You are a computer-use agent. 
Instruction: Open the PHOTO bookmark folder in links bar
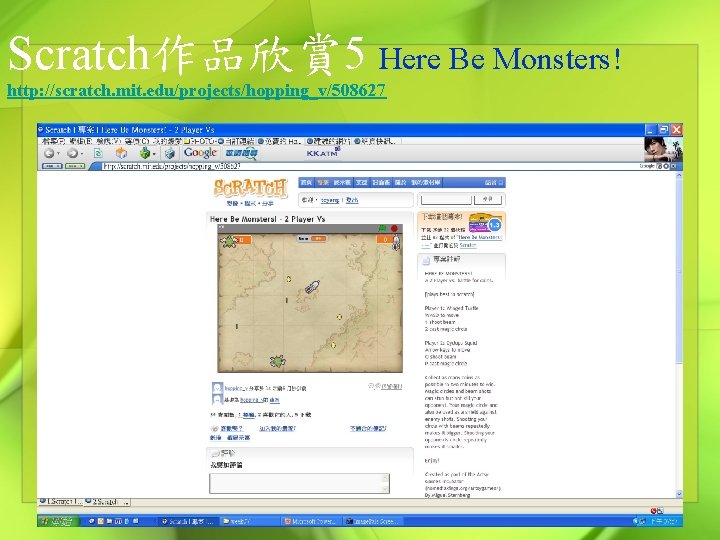pos(200,141)
